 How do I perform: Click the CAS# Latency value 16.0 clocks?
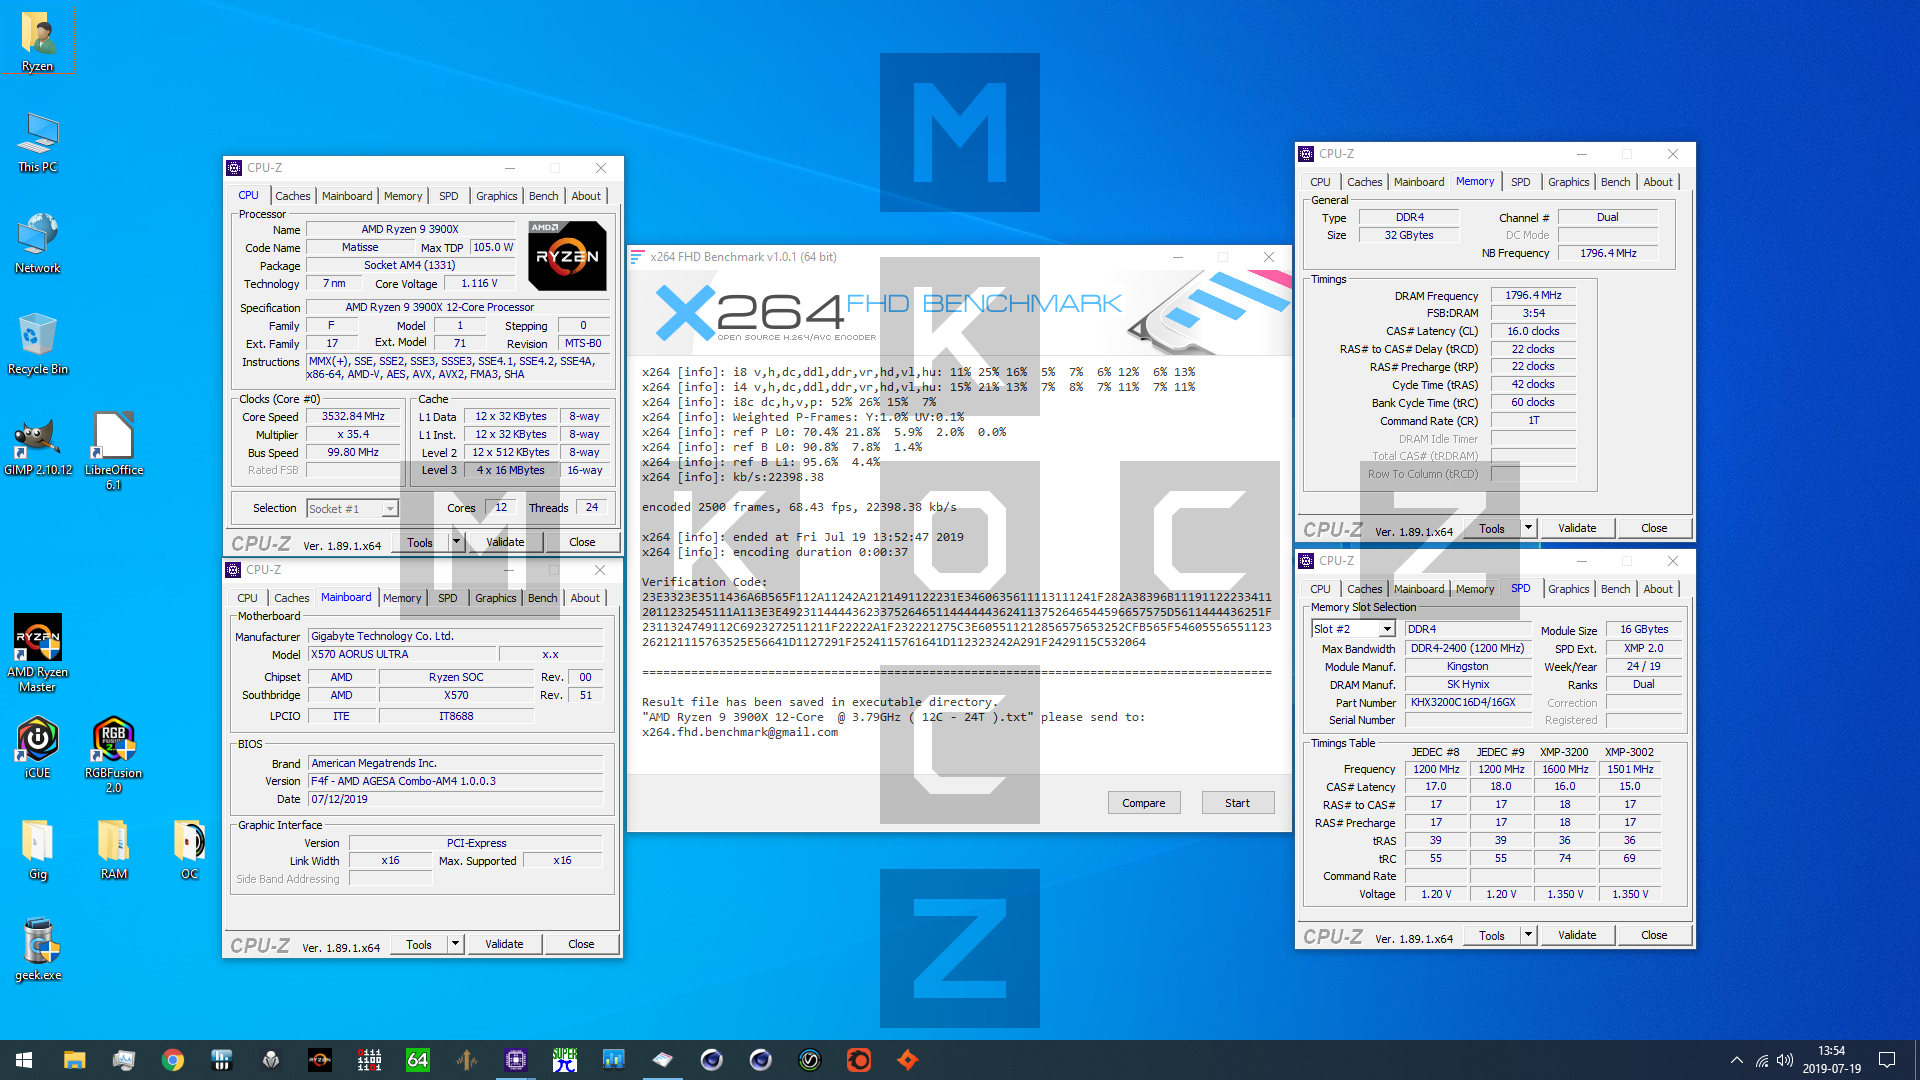[x=1533, y=331]
